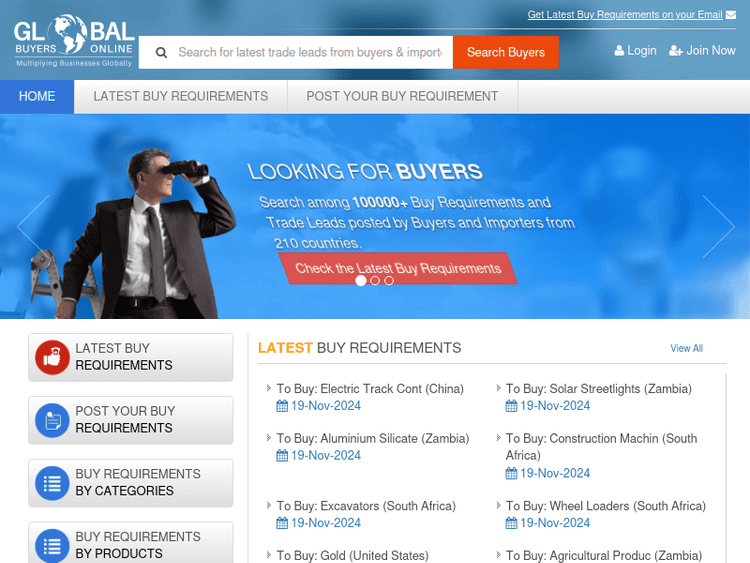Image resolution: width=750 pixels, height=563 pixels.
Task: Focus the trade leads search field
Action: click(x=310, y=53)
